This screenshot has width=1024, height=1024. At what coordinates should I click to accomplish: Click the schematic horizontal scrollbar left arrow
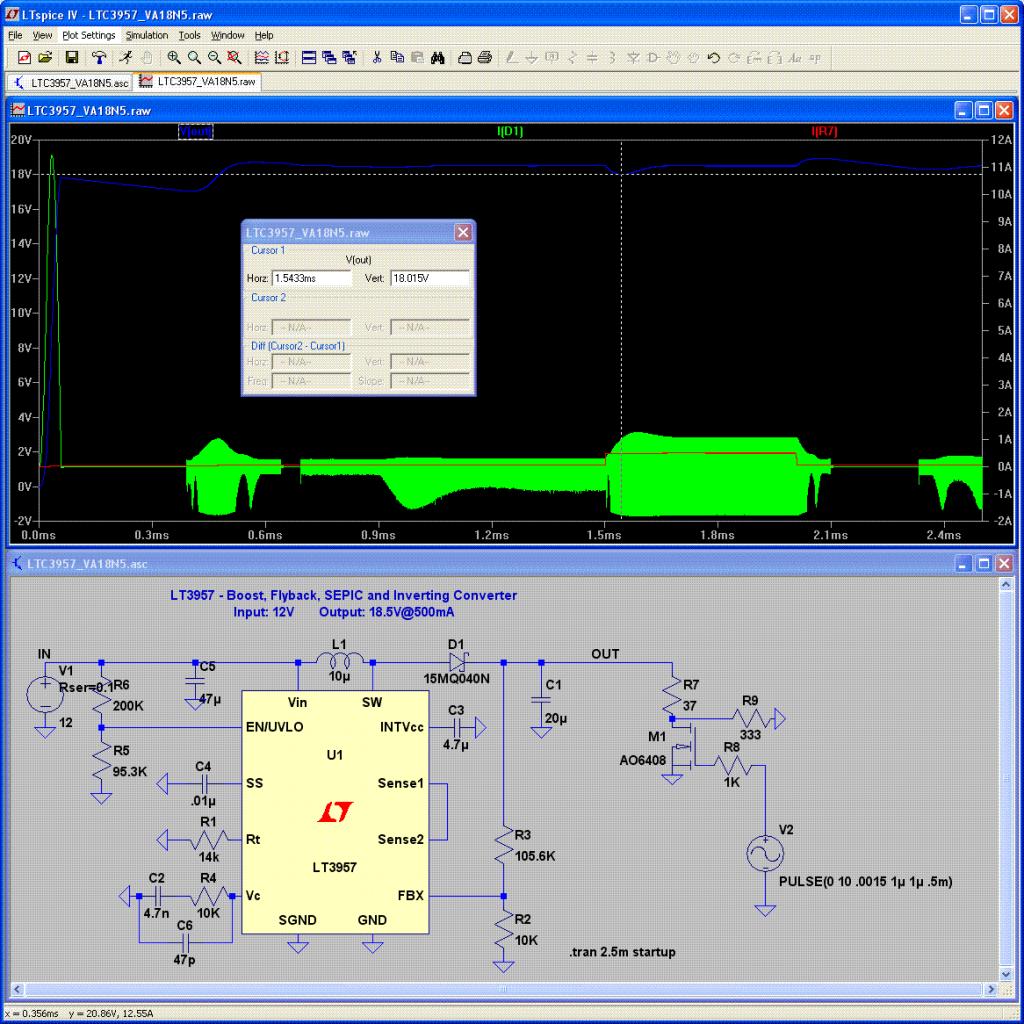pyautogui.click(x=18, y=989)
